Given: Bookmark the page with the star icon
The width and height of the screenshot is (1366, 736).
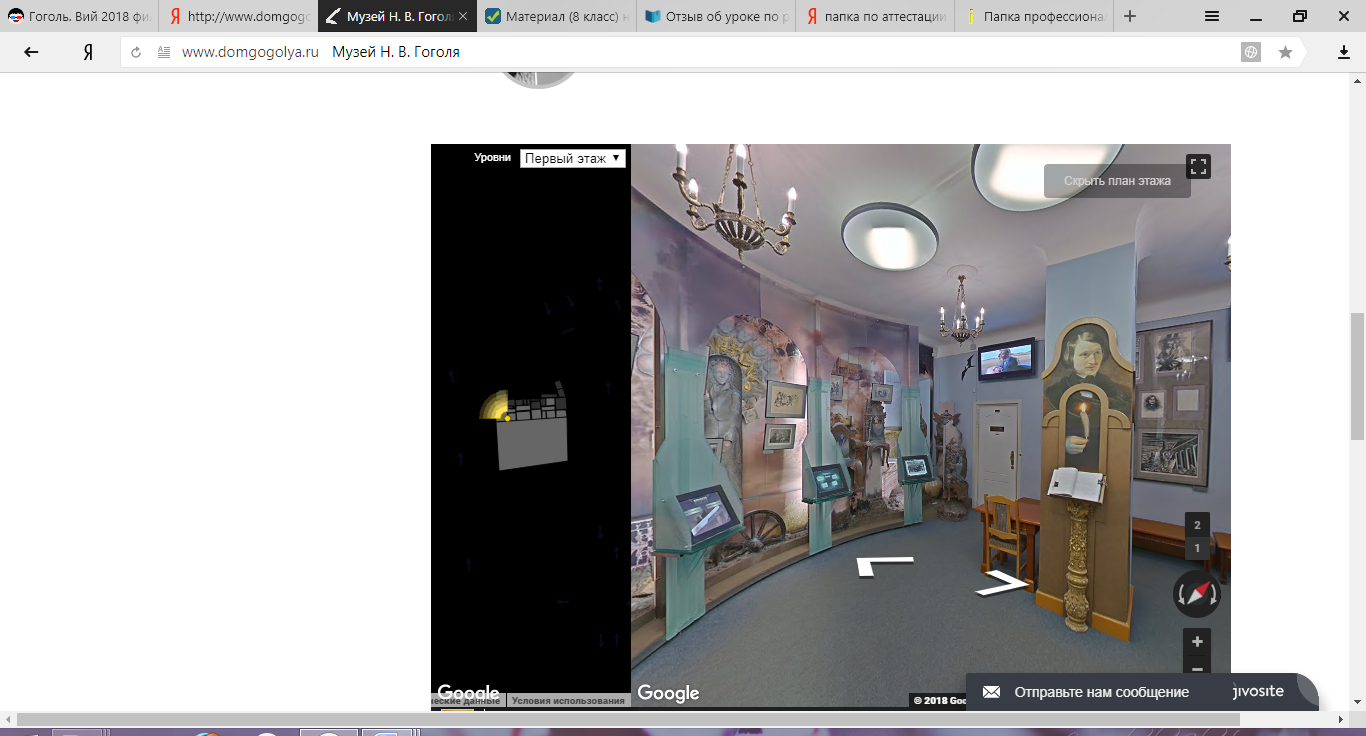Looking at the screenshot, I should pos(1285,52).
